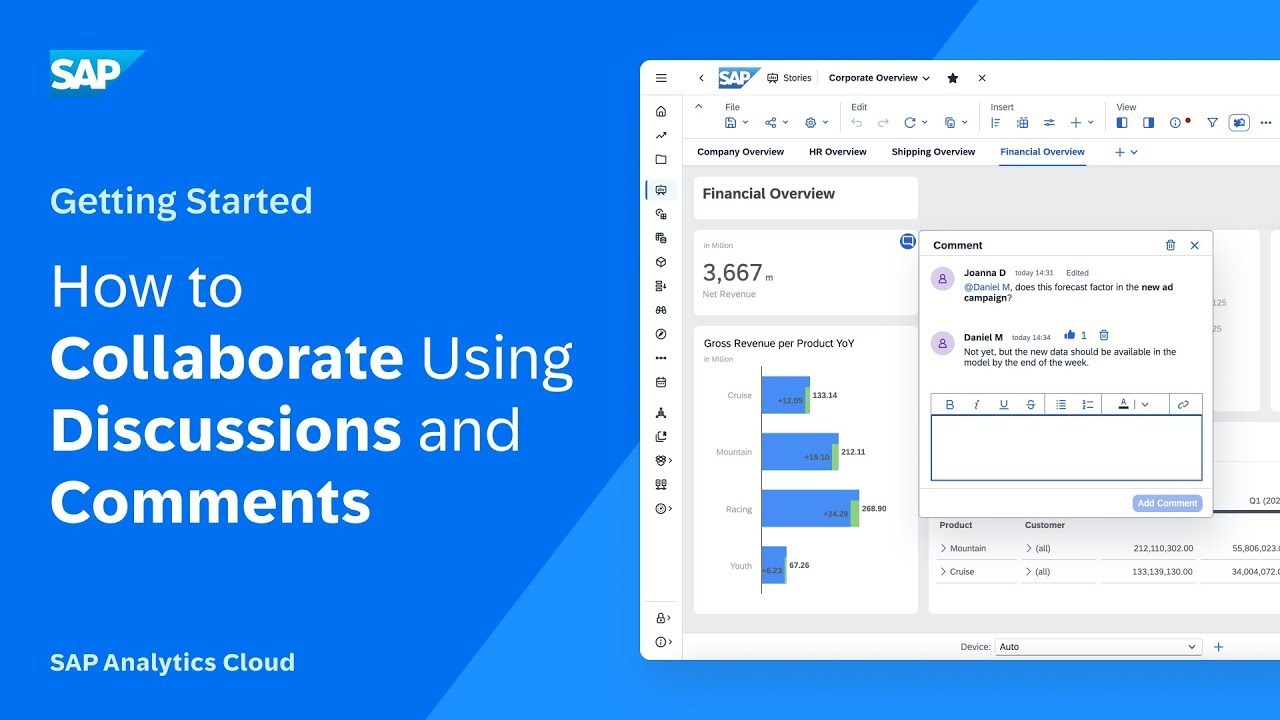The width and height of the screenshot is (1280, 720).
Task: Toggle bulleted list in comment editor
Action: [x=1061, y=405]
